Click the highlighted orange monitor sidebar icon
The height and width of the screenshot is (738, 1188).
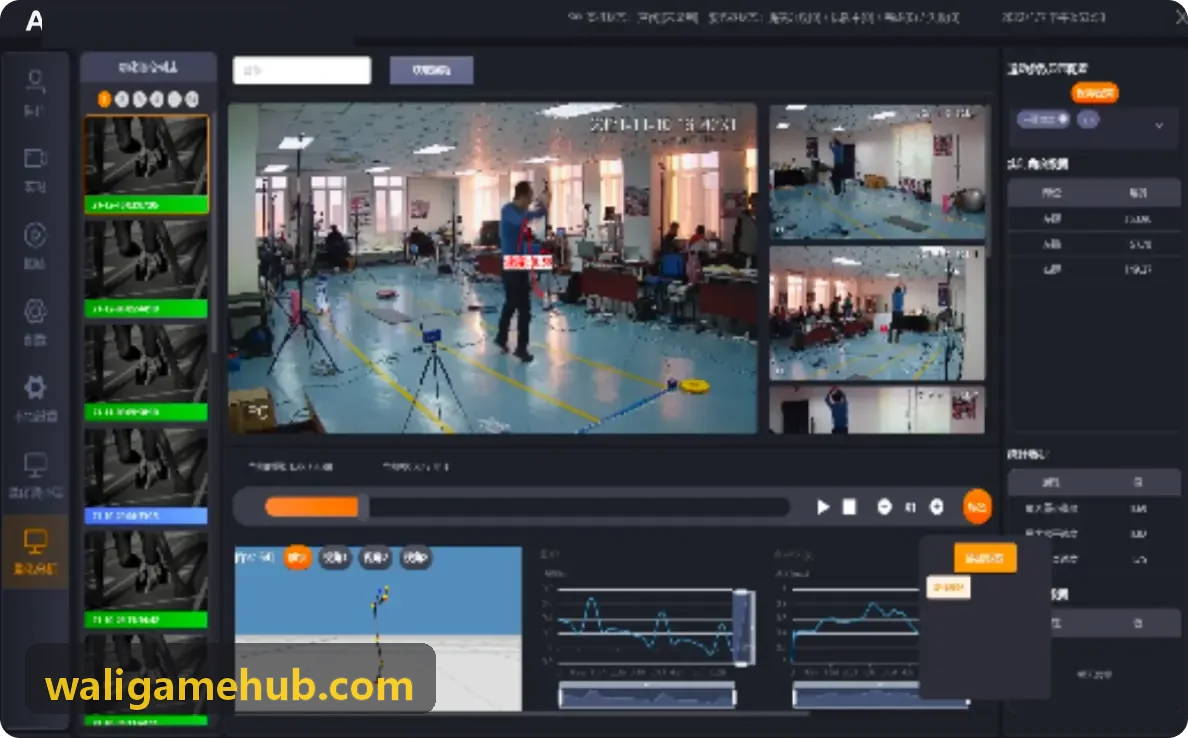click(x=35, y=542)
